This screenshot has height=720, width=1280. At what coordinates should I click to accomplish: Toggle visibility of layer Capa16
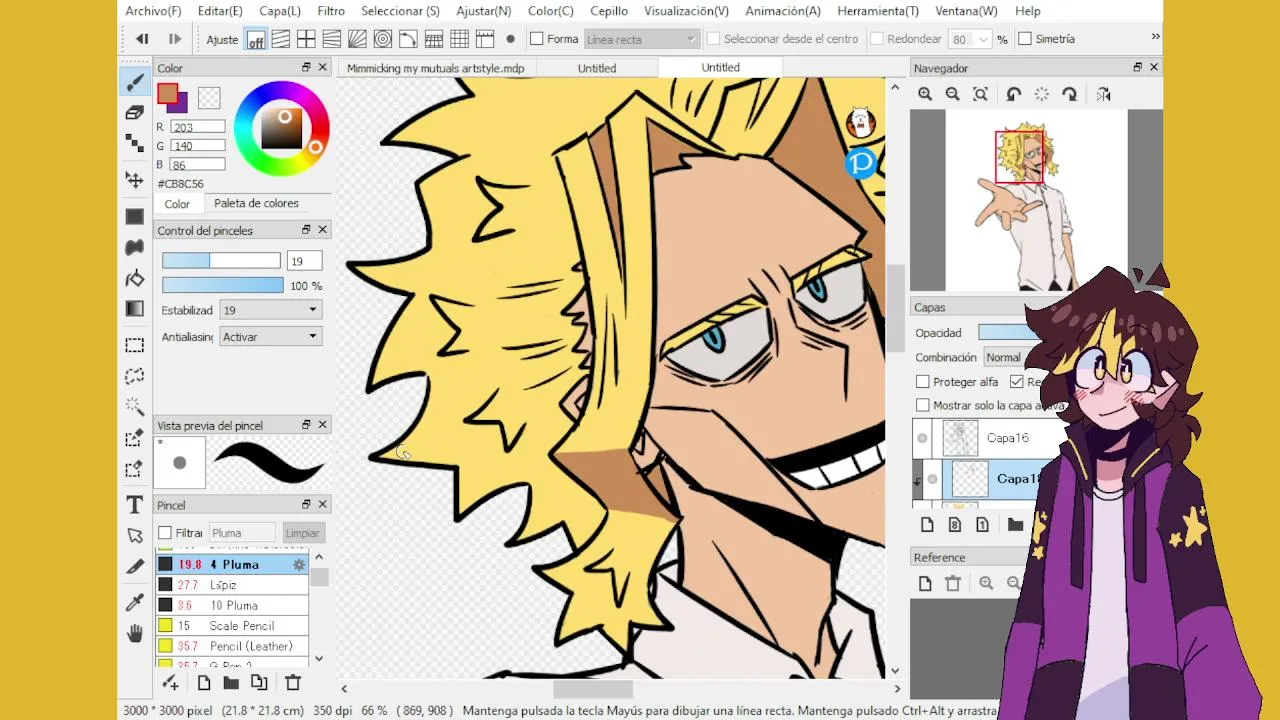[x=922, y=438]
